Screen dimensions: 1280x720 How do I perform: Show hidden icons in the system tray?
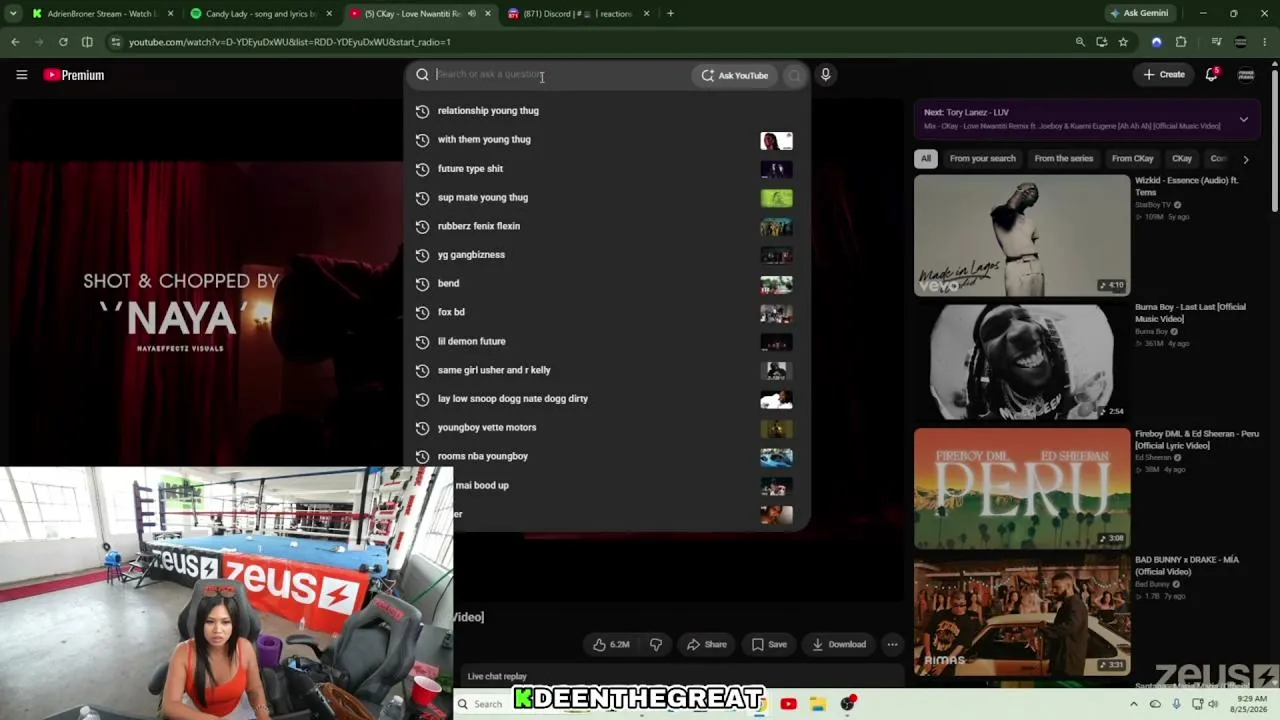pyautogui.click(x=1133, y=704)
